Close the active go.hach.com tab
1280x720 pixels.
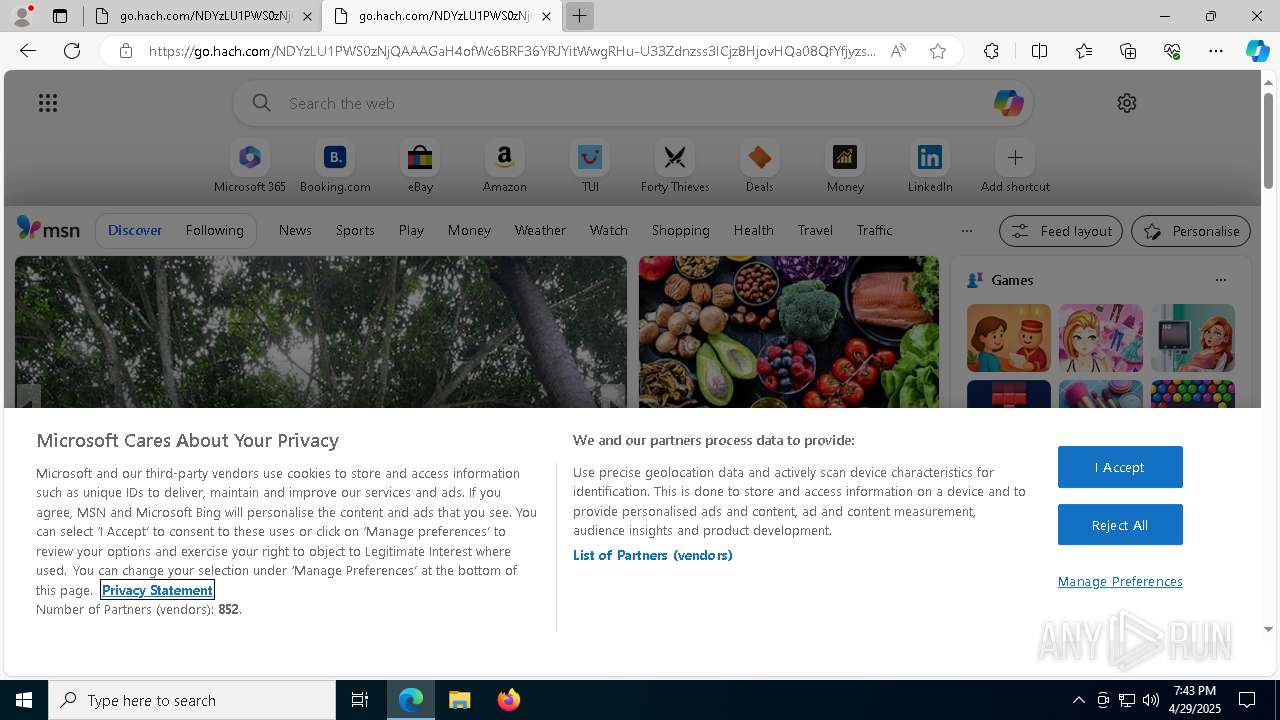tap(546, 16)
